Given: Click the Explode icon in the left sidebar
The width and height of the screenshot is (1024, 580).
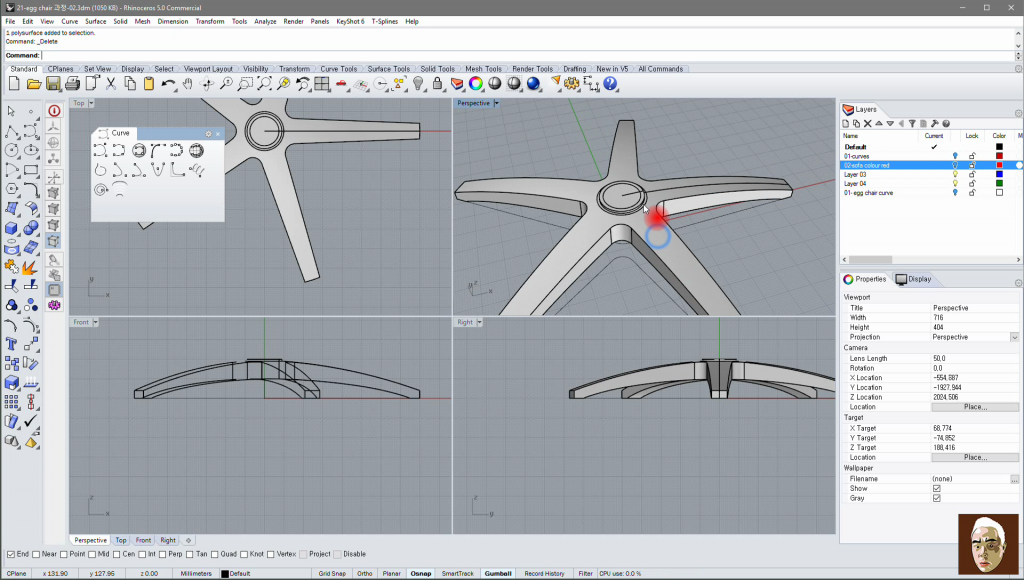Looking at the screenshot, I should 31,267.
